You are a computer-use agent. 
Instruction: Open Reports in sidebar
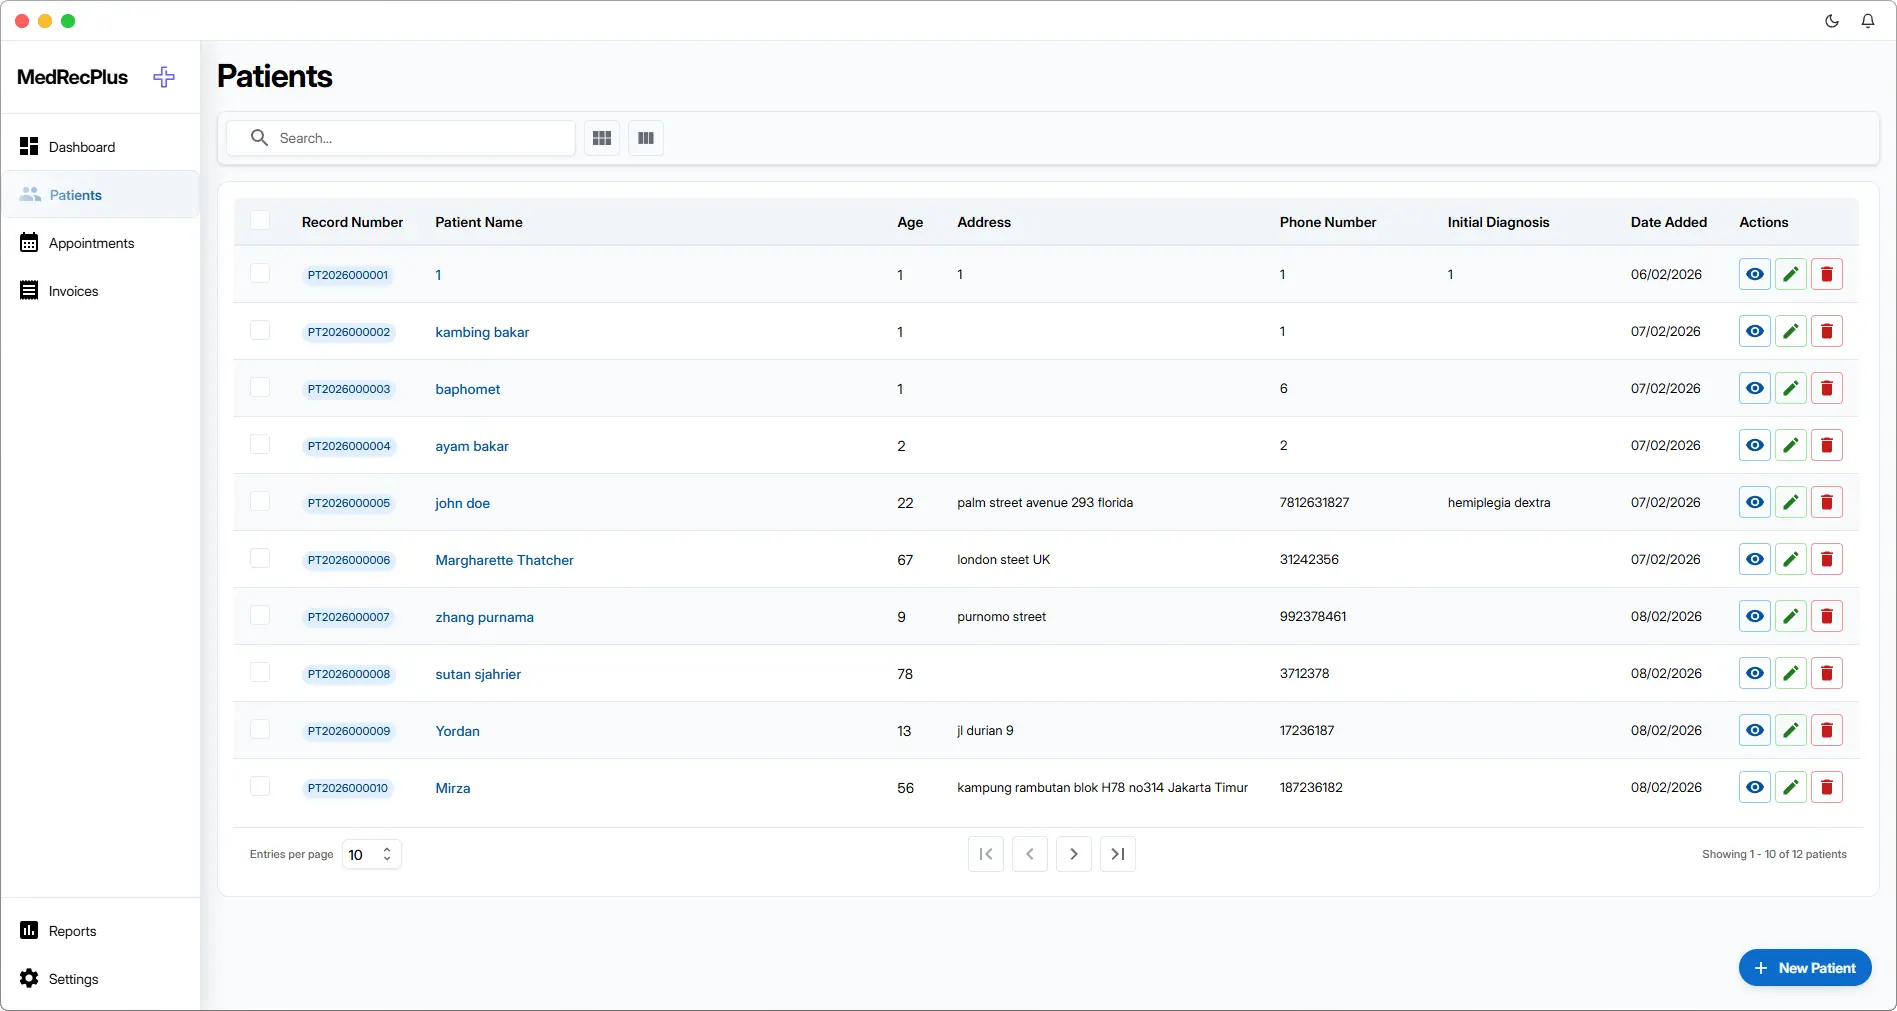click(x=100, y=931)
